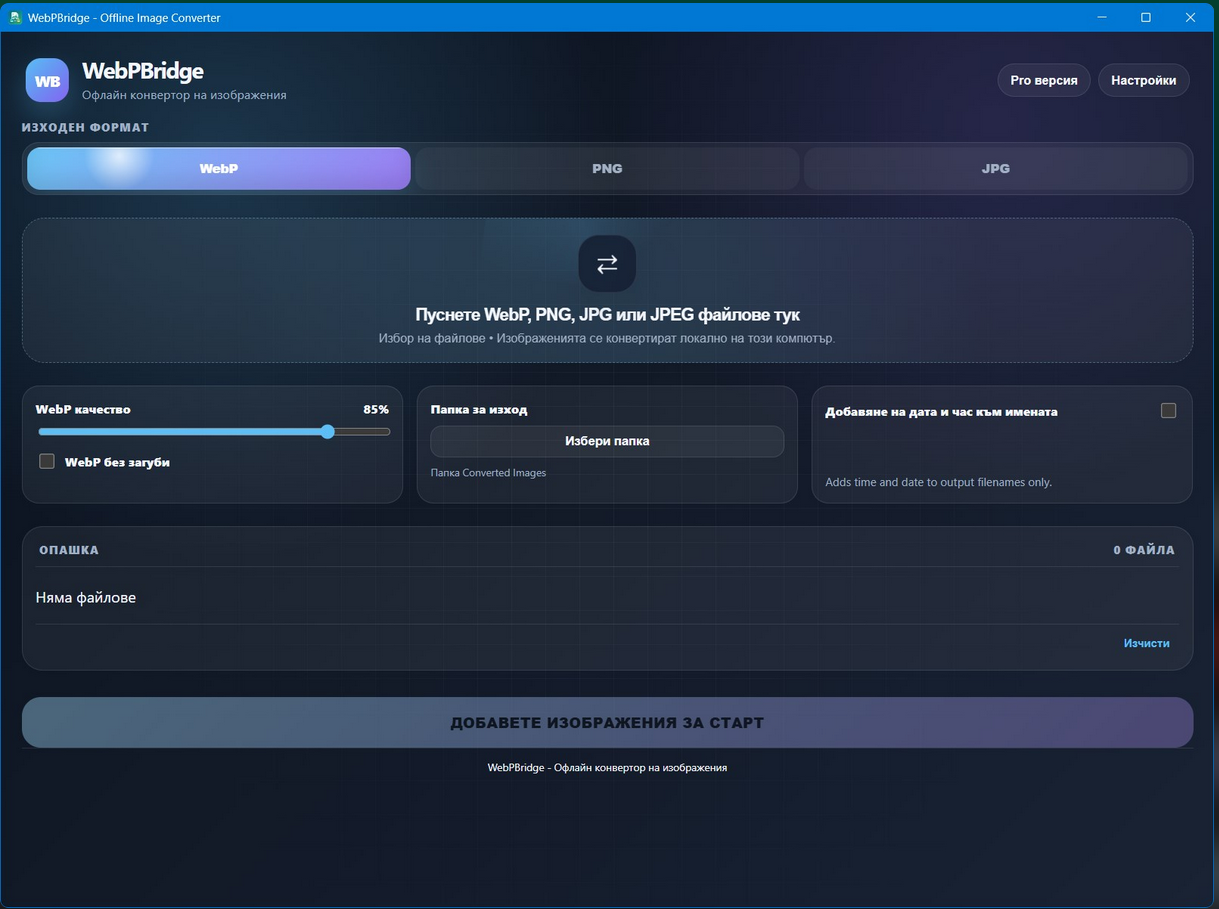Screen dimensions: 1219x909
Task: Click Избери папка to choose output folder
Action: 607,441
